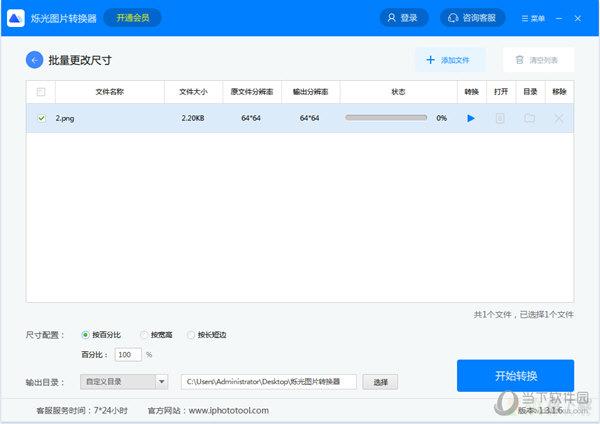This screenshot has width=600, height=424.
Task: Click the output path field
Action: click(x=269, y=382)
